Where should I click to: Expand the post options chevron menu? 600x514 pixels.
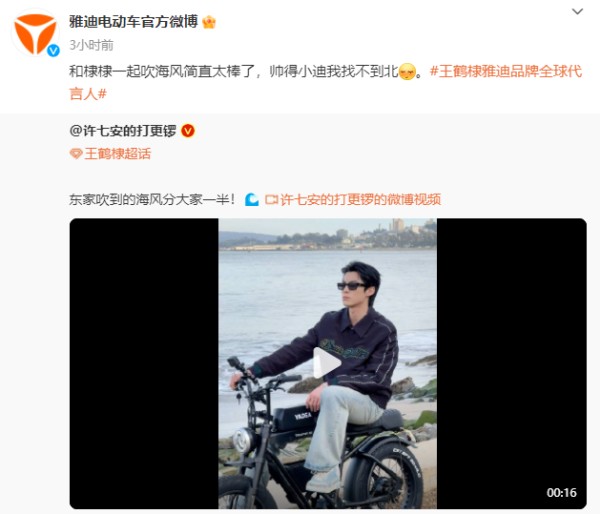[x=577, y=11]
